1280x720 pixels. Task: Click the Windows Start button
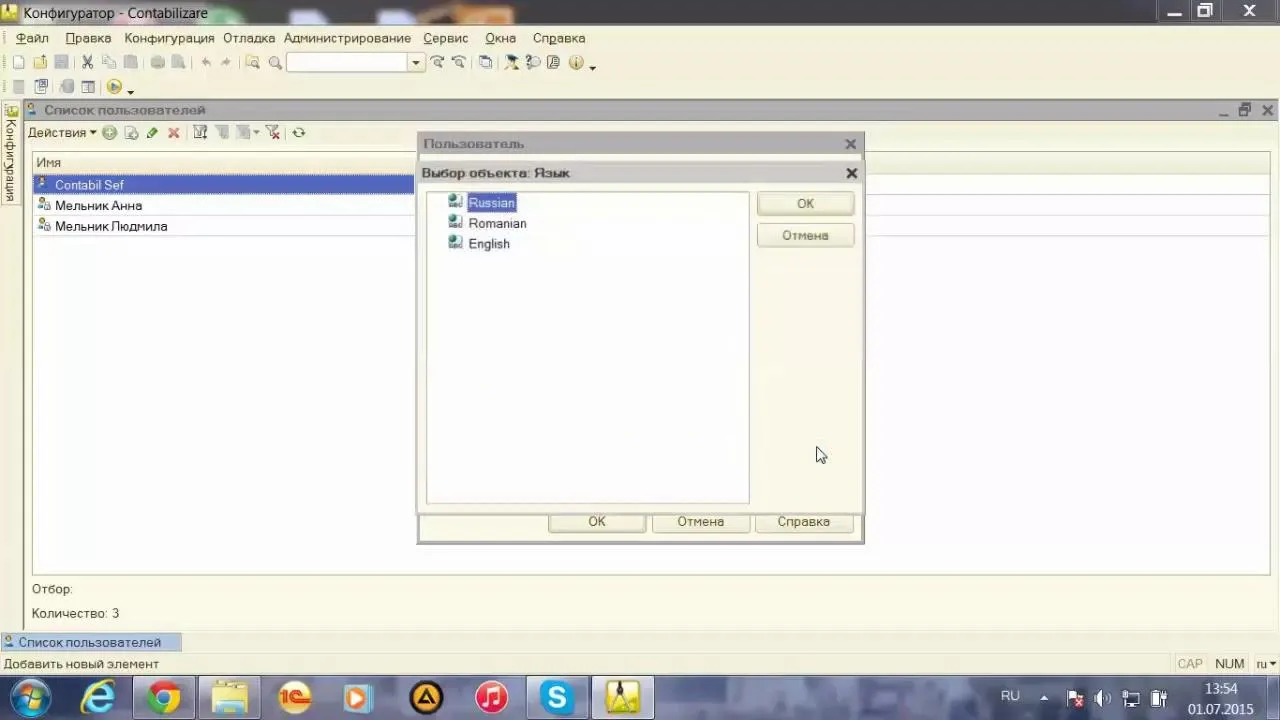(x=28, y=697)
